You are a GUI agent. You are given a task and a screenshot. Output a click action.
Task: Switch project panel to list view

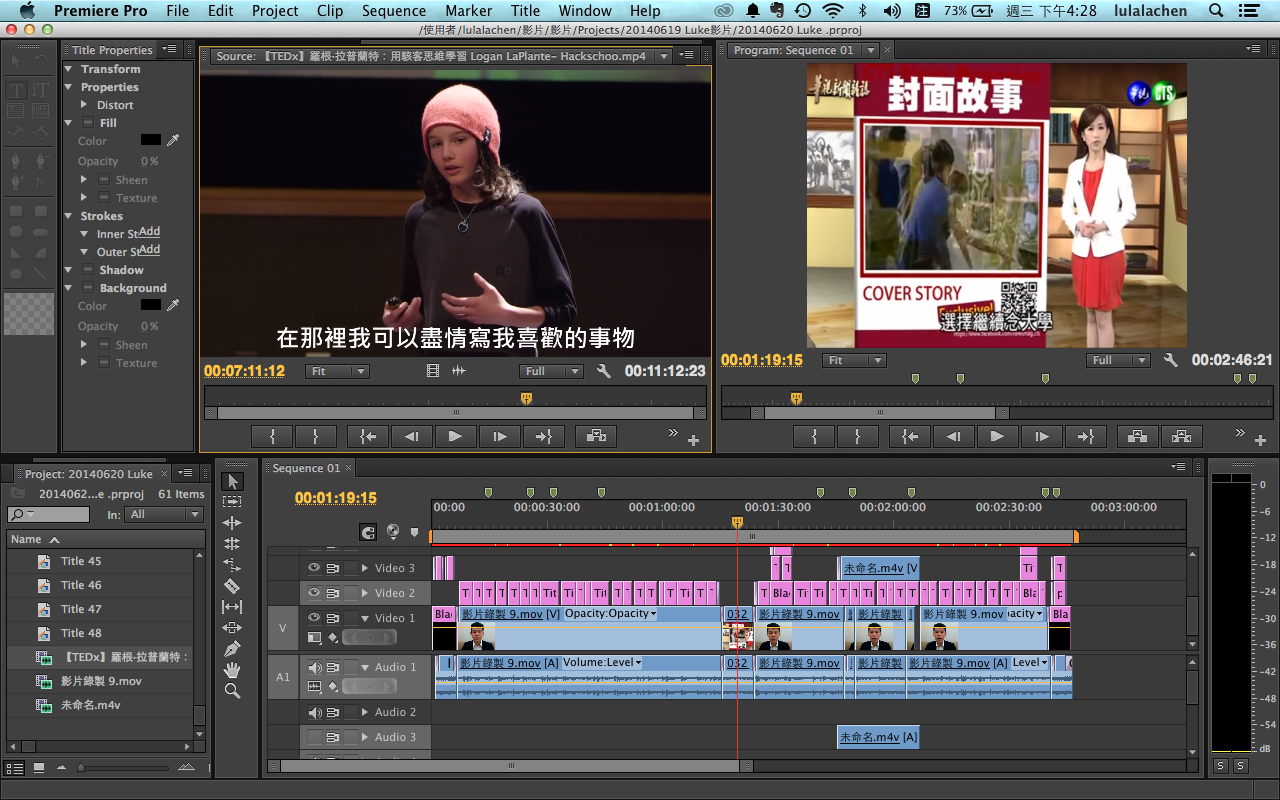(x=16, y=768)
